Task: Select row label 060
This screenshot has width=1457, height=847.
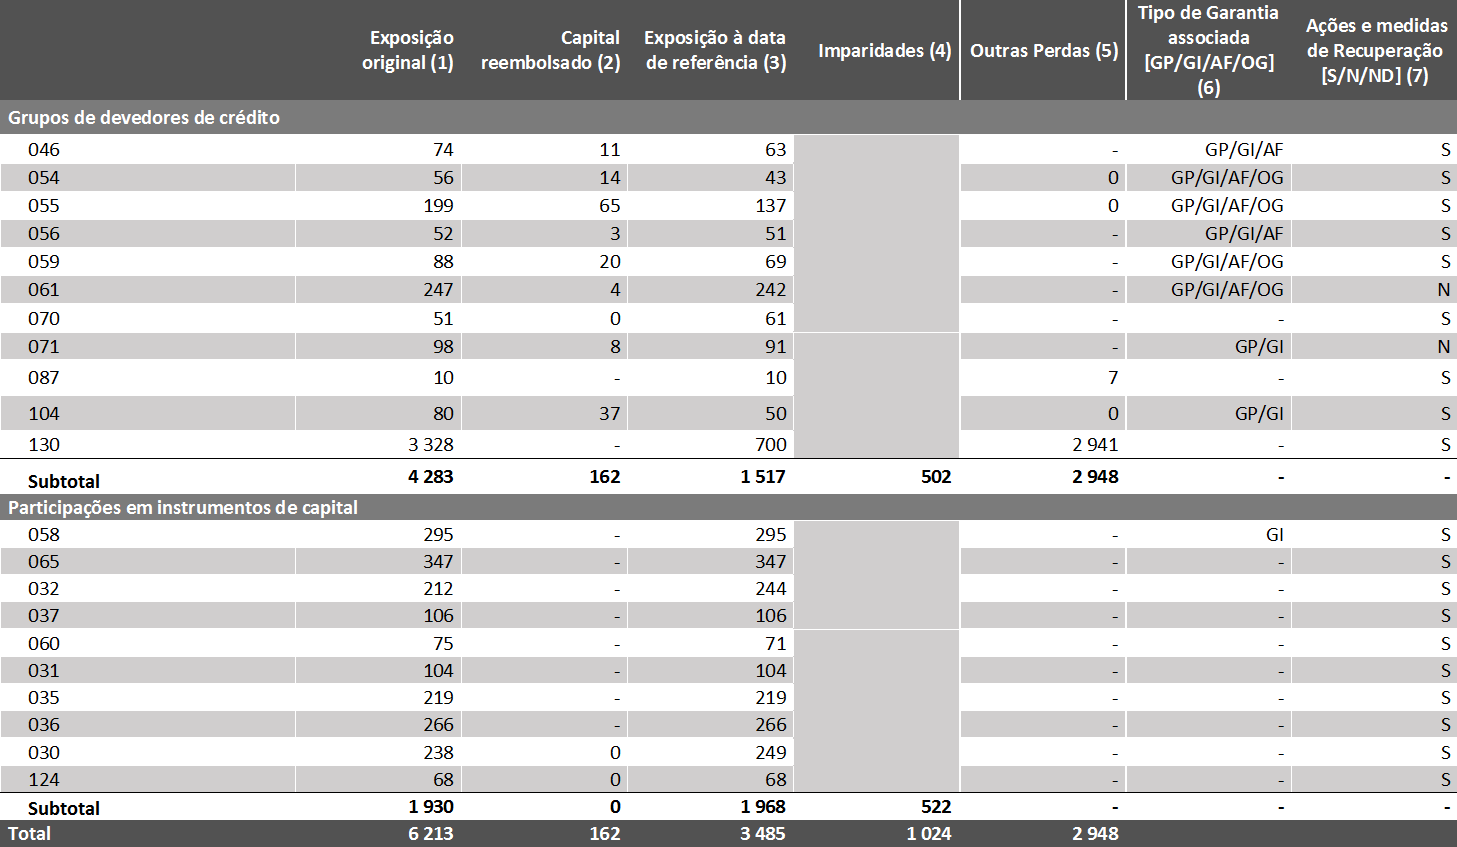Action: 44,643
